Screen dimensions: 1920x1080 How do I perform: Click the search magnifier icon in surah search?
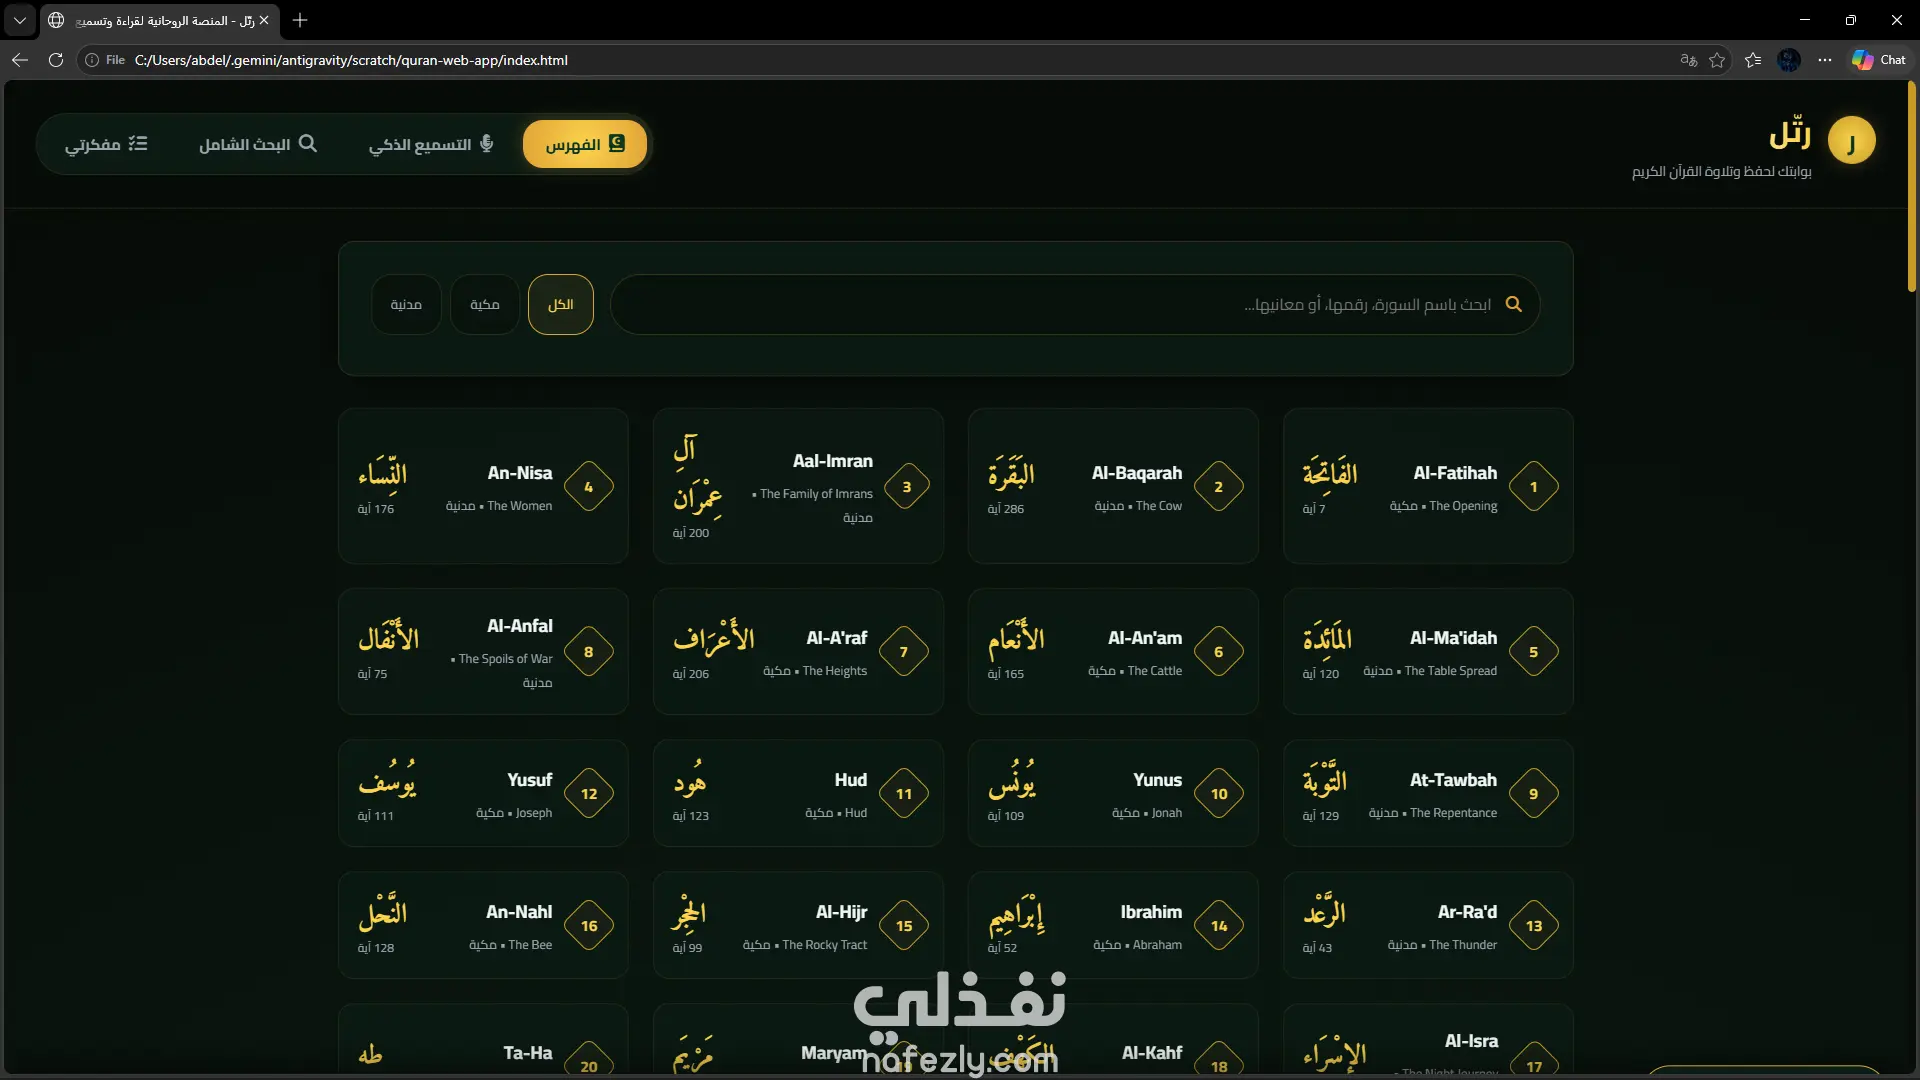pyautogui.click(x=1514, y=304)
